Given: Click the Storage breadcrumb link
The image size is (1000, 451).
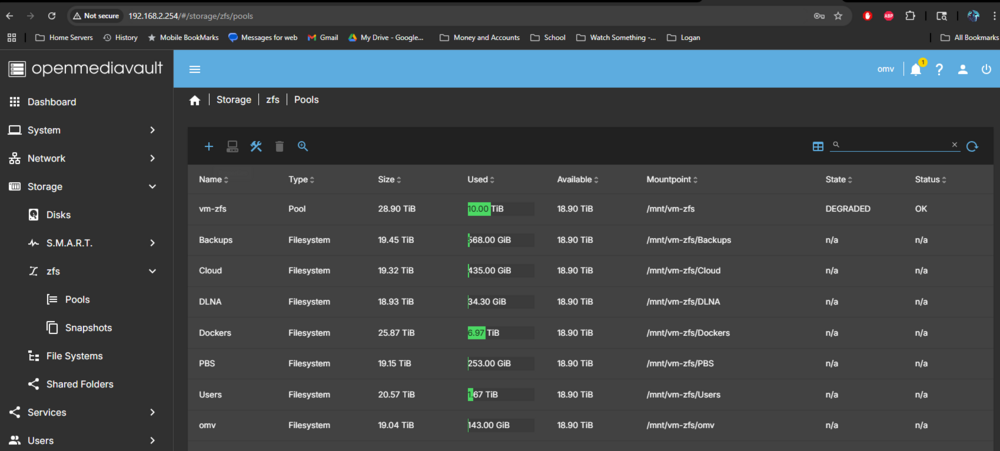Looking at the screenshot, I should (233, 100).
